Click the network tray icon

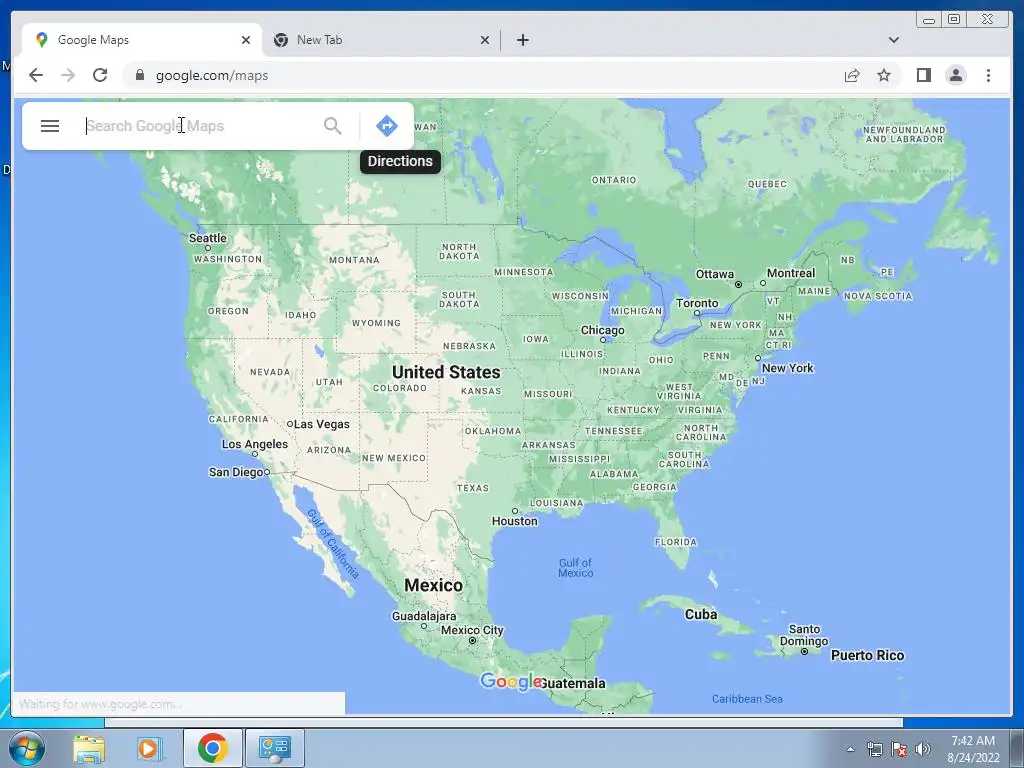(874, 749)
